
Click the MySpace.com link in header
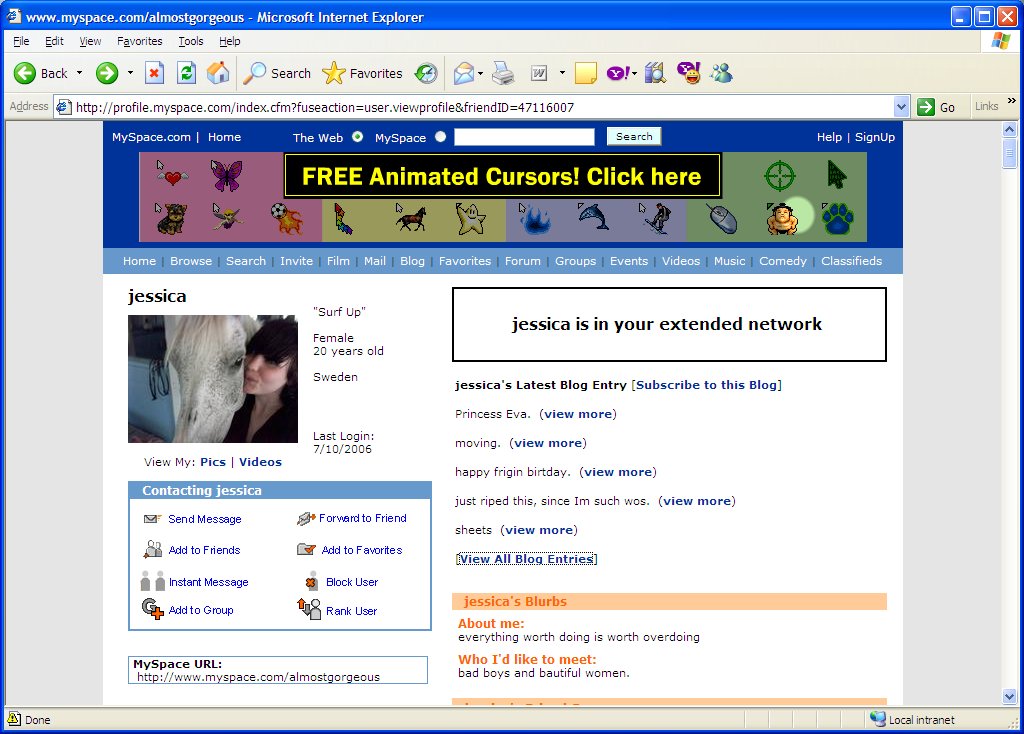(152, 137)
